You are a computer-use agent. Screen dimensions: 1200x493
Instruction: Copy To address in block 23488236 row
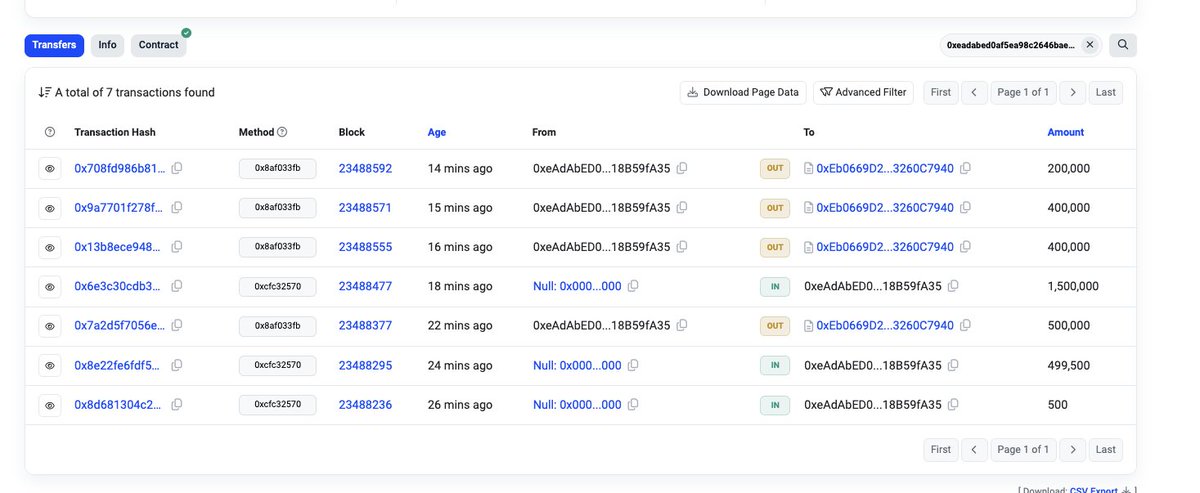[953, 404]
